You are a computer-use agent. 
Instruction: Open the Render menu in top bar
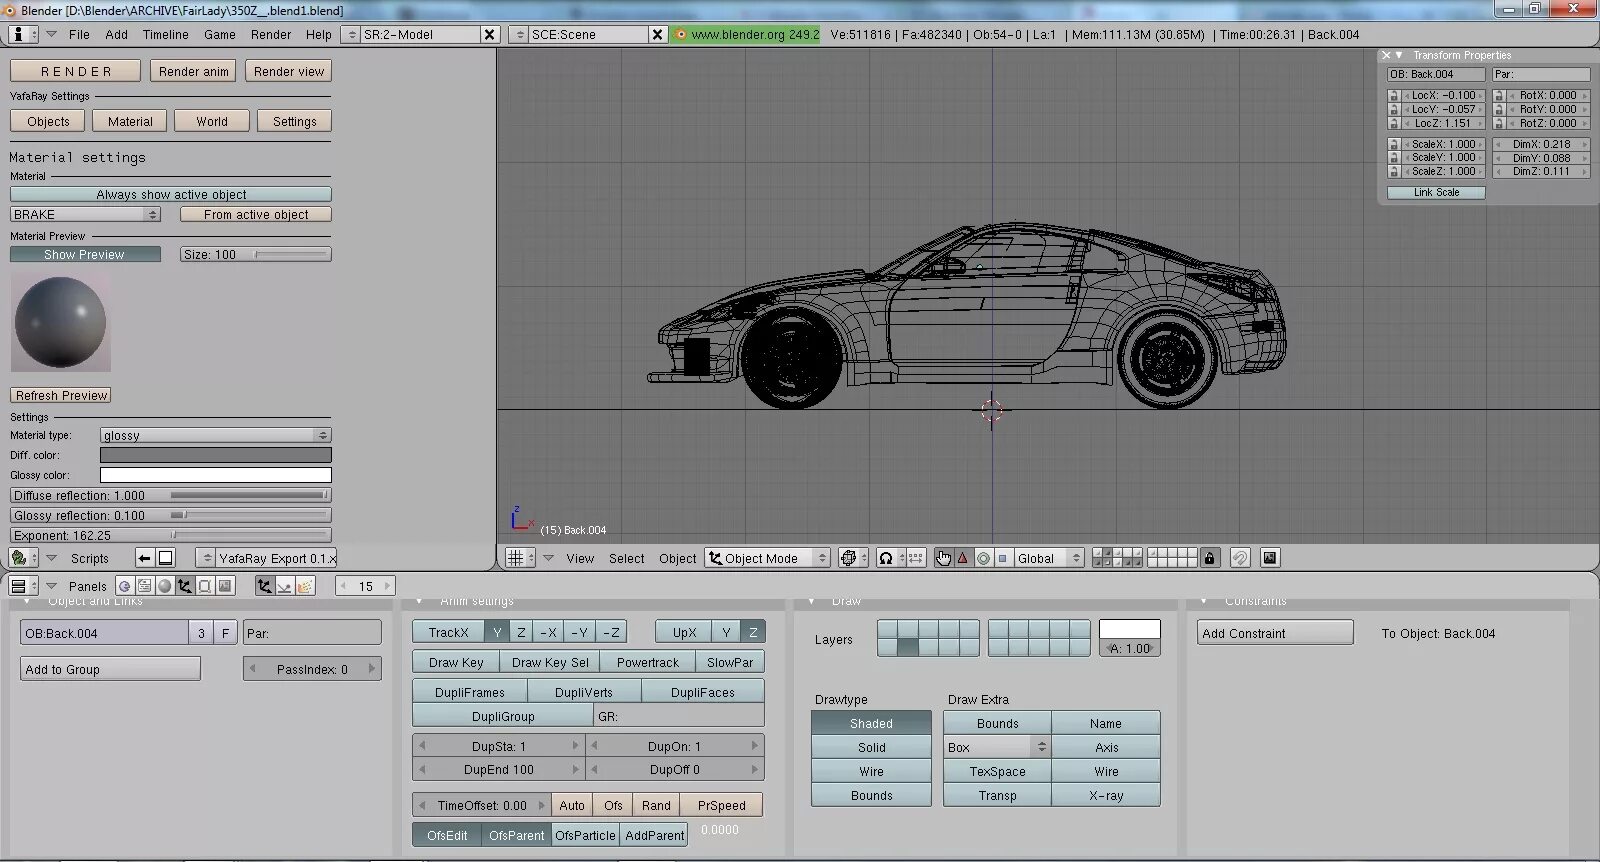[271, 34]
